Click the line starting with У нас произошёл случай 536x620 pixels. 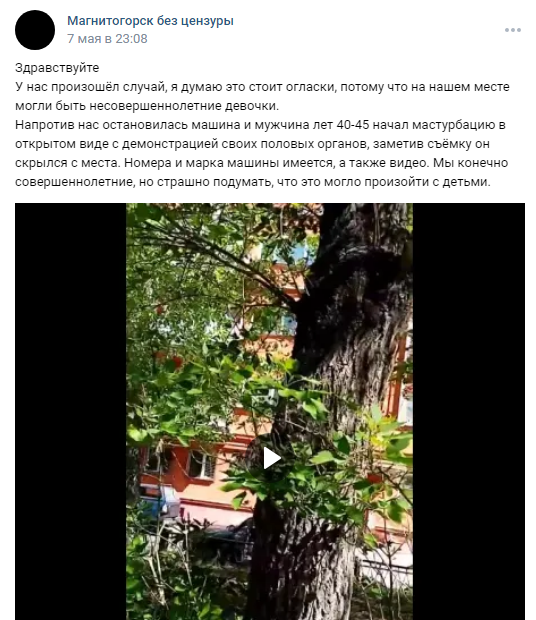pyautogui.click(x=262, y=87)
